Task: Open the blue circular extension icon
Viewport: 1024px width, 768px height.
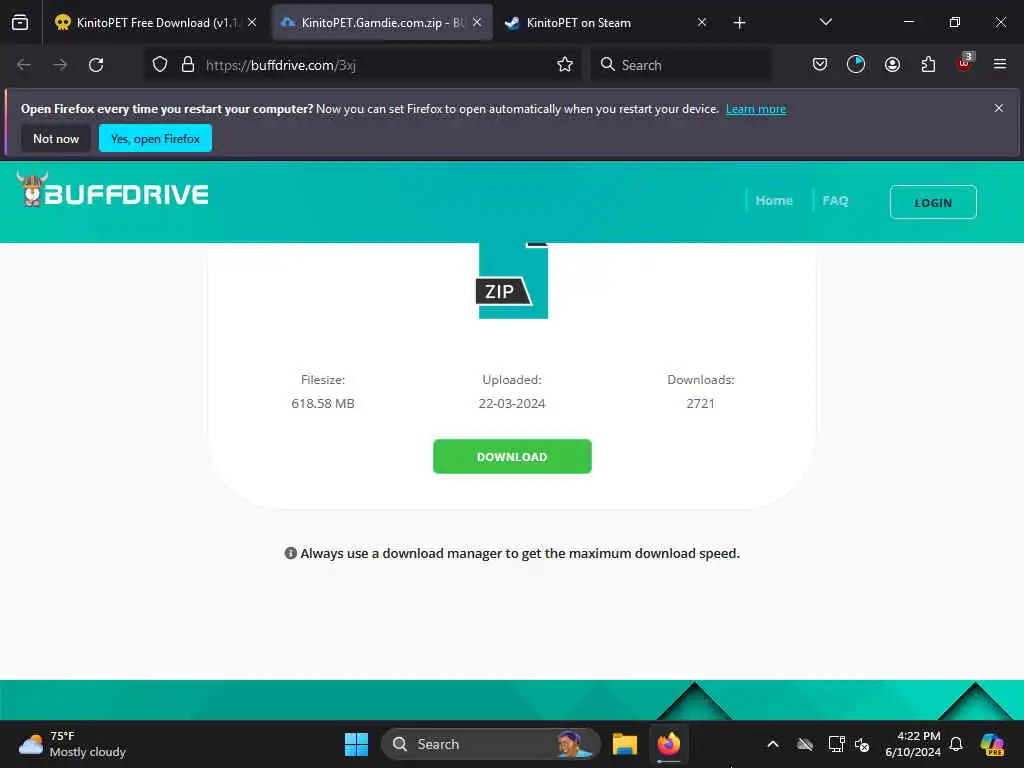Action: [x=856, y=65]
